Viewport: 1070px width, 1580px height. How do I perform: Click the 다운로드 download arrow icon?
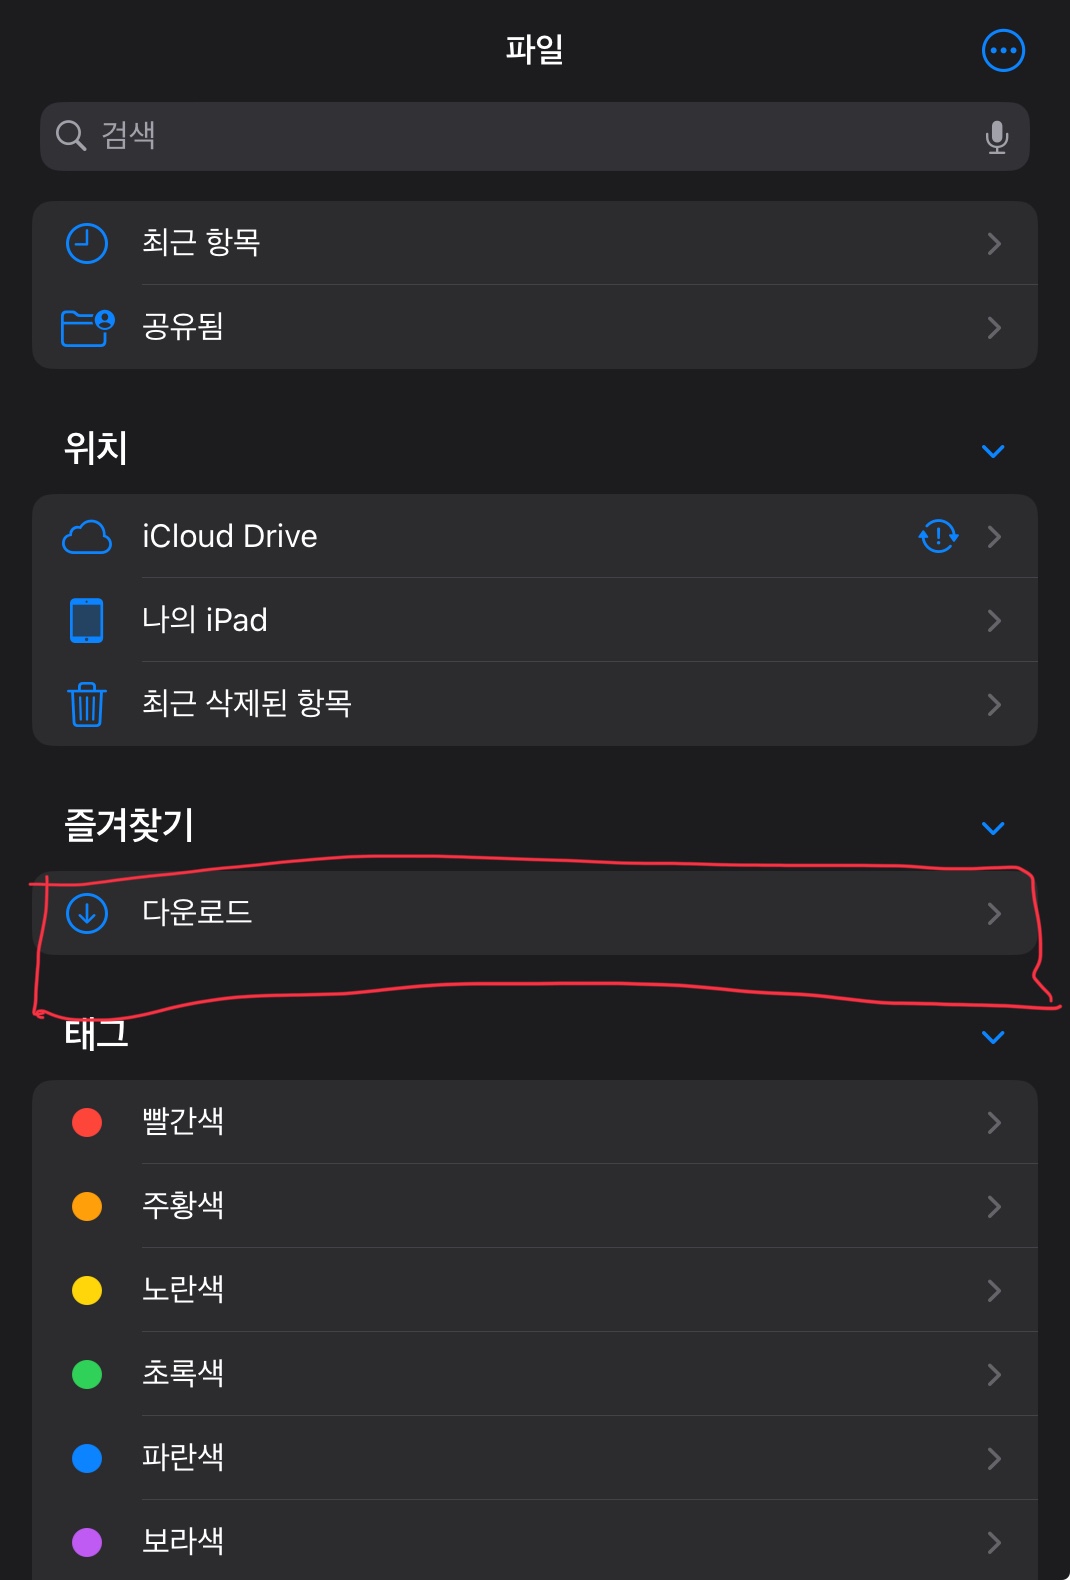pyautogui.click(x=87, y=913)
